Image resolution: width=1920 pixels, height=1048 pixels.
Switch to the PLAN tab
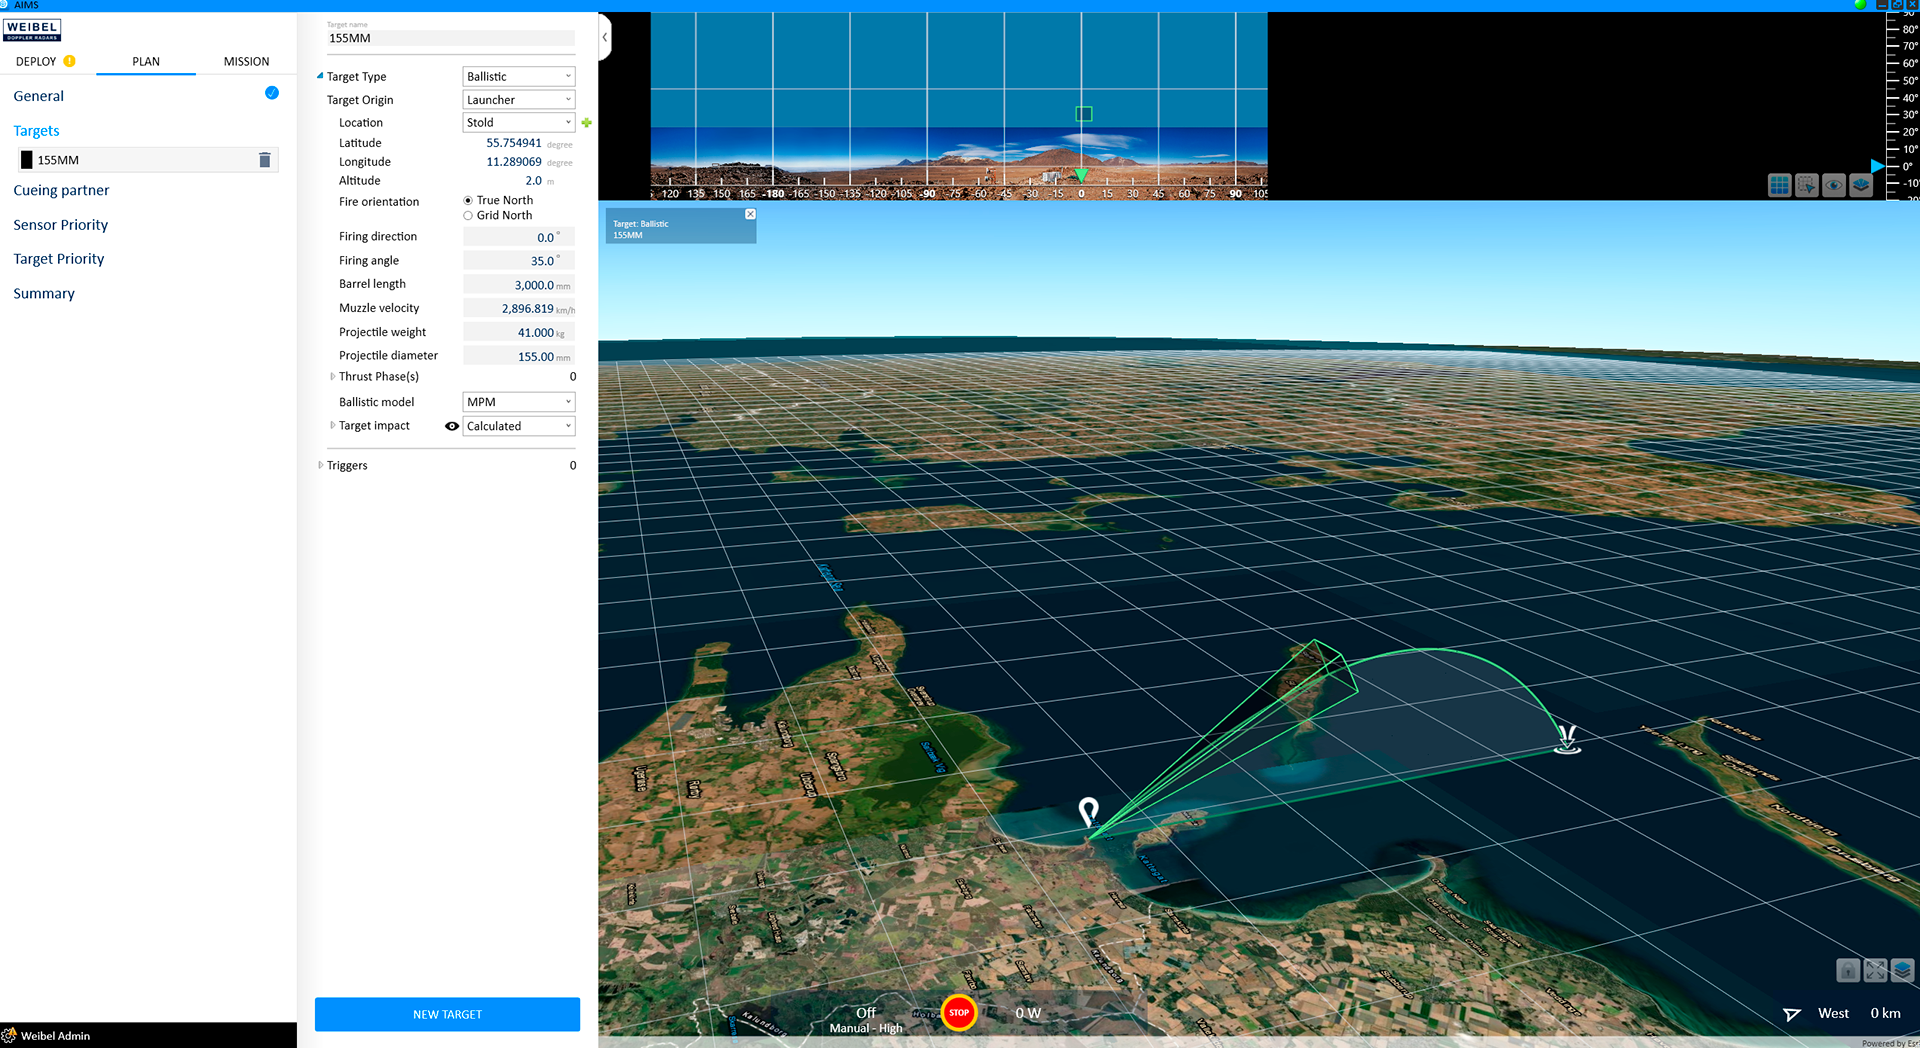146,61
